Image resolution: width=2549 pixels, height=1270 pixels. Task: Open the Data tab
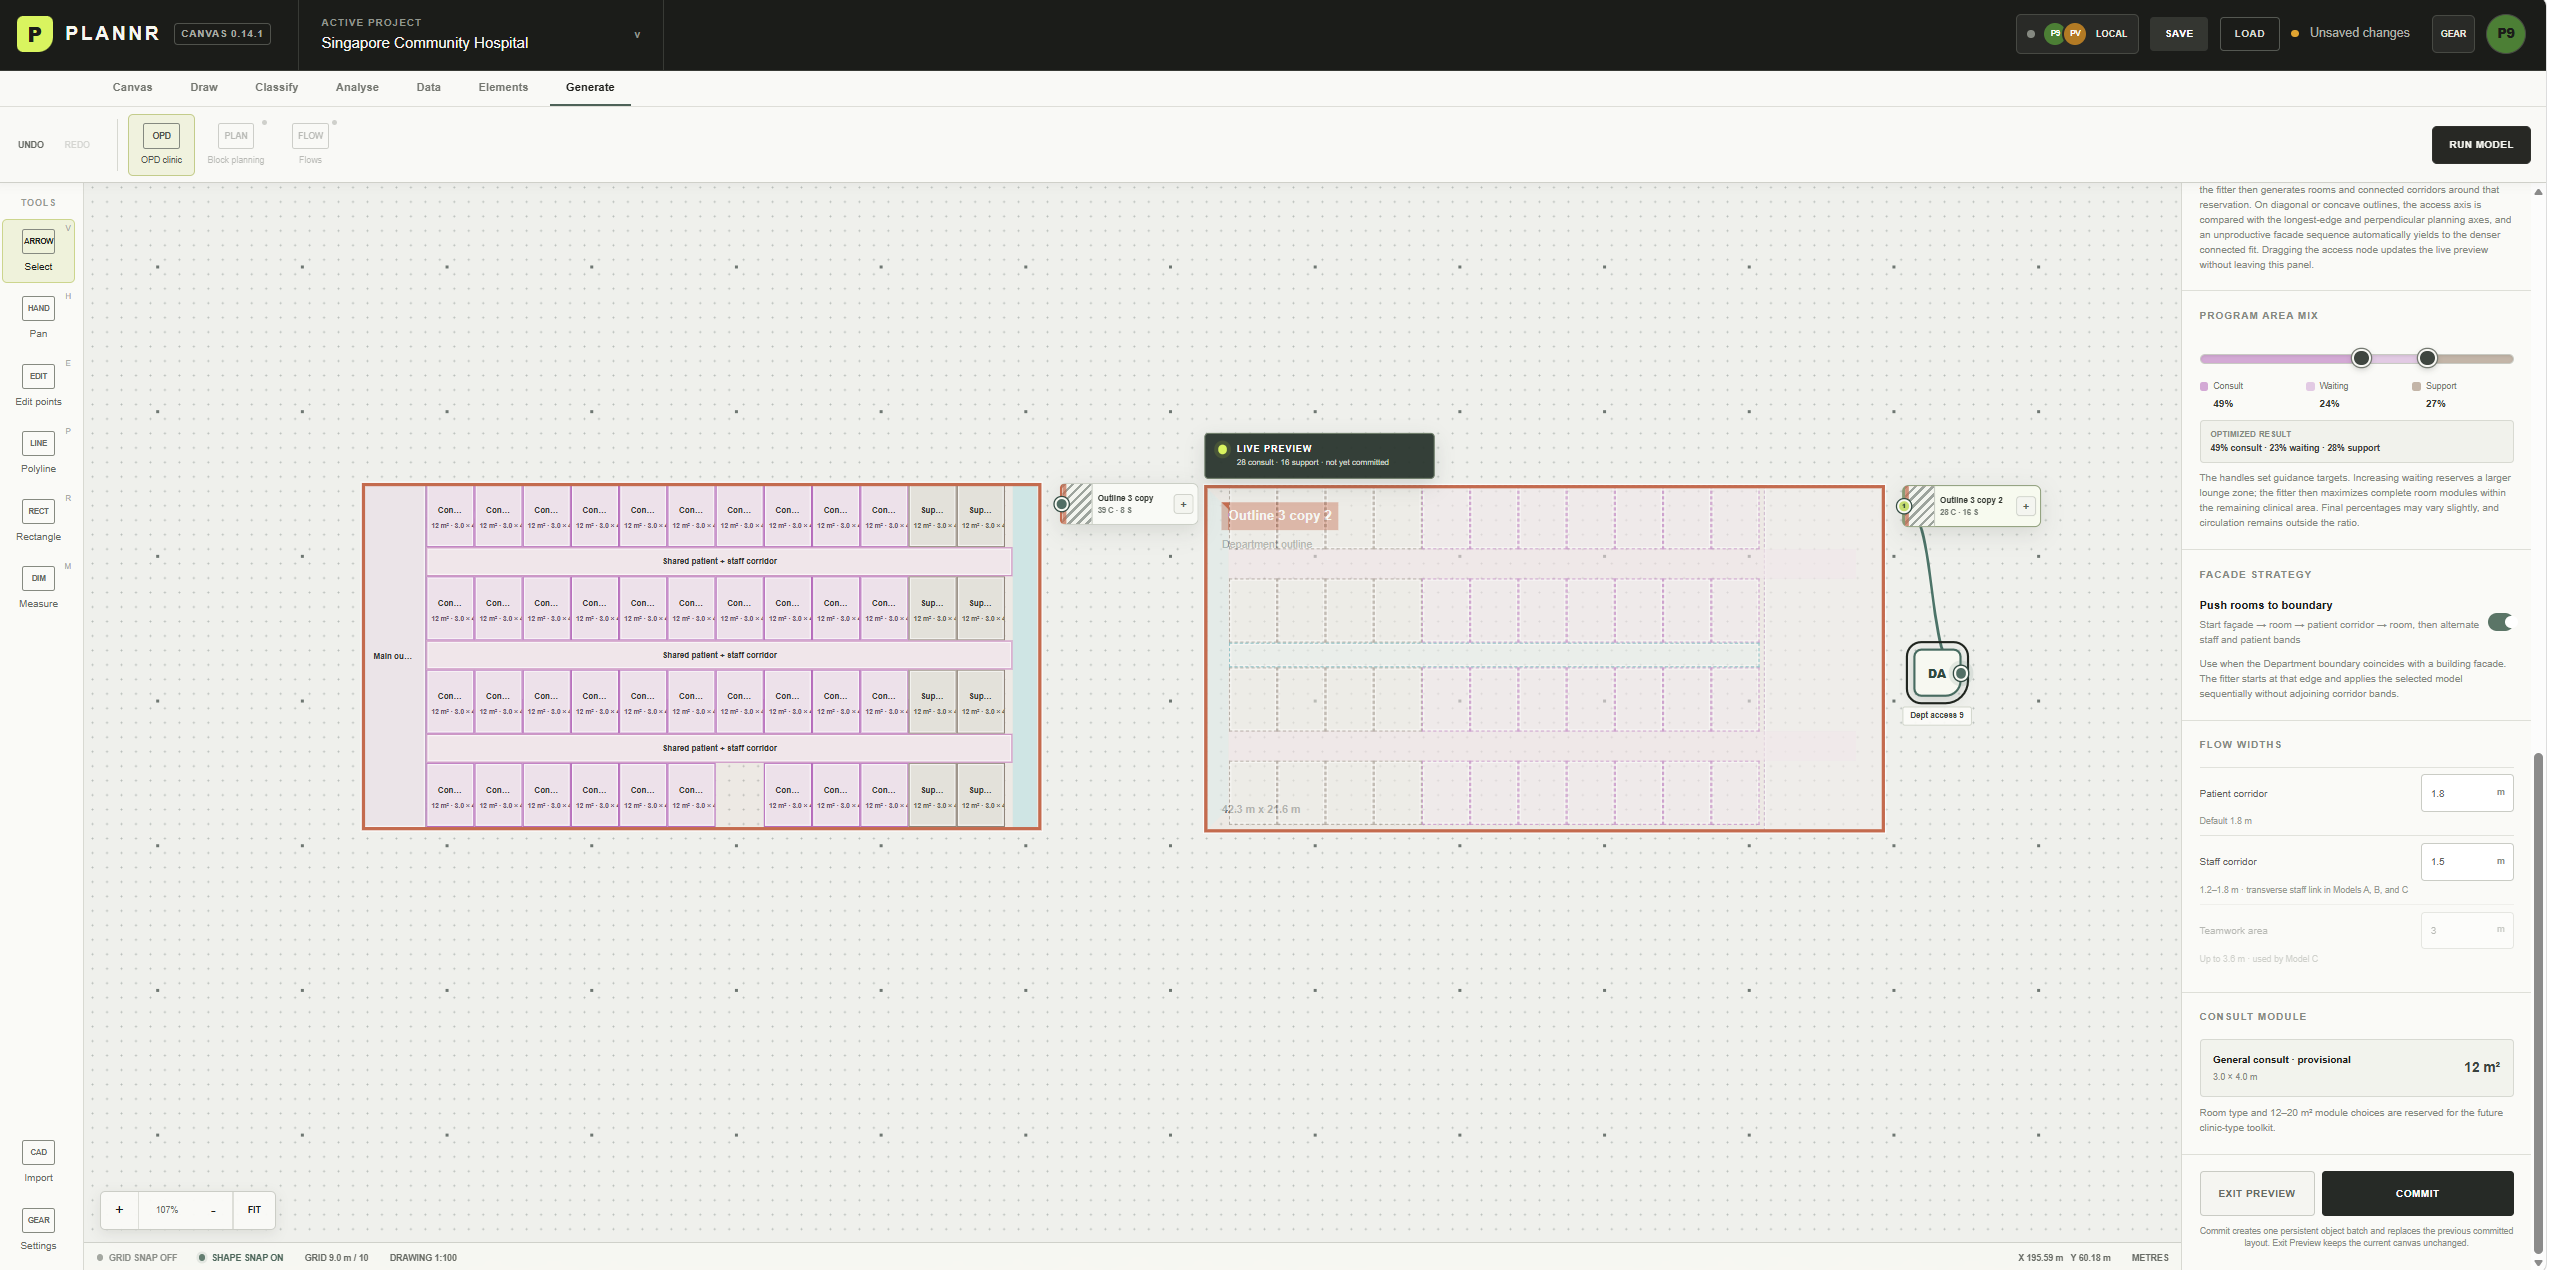429,87
